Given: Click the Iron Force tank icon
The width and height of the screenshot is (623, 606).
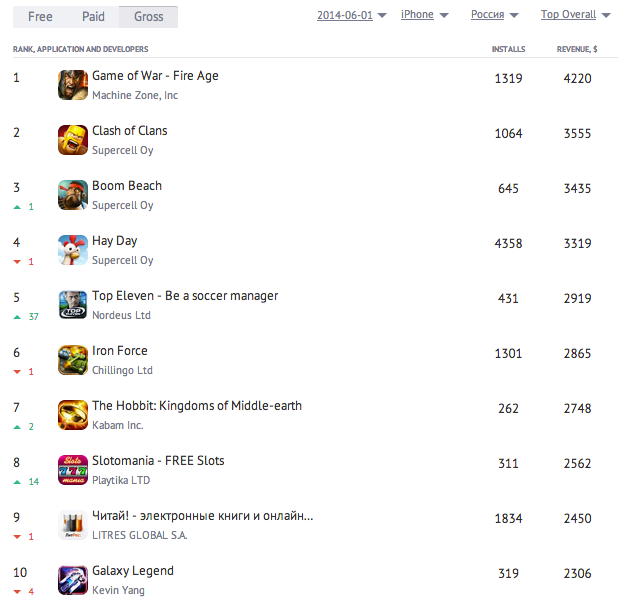Looking at the screenshot, I should 73,360.
